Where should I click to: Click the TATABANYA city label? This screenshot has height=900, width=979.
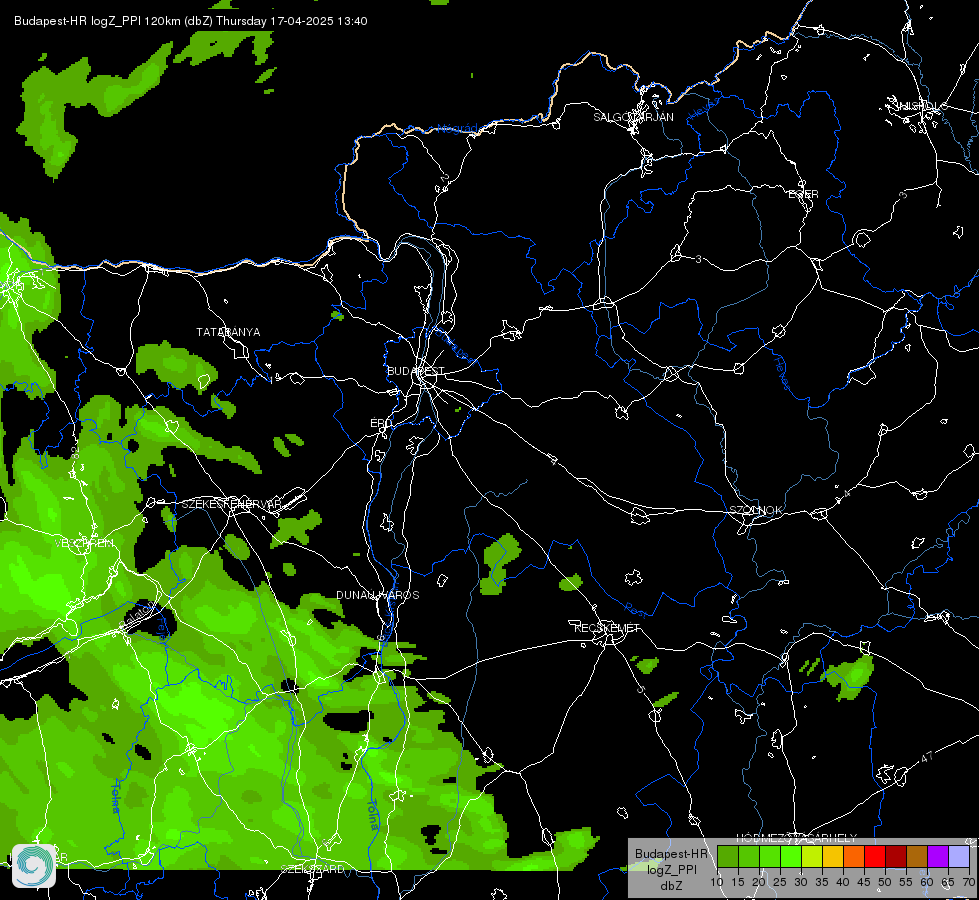[x=228, y=332]
